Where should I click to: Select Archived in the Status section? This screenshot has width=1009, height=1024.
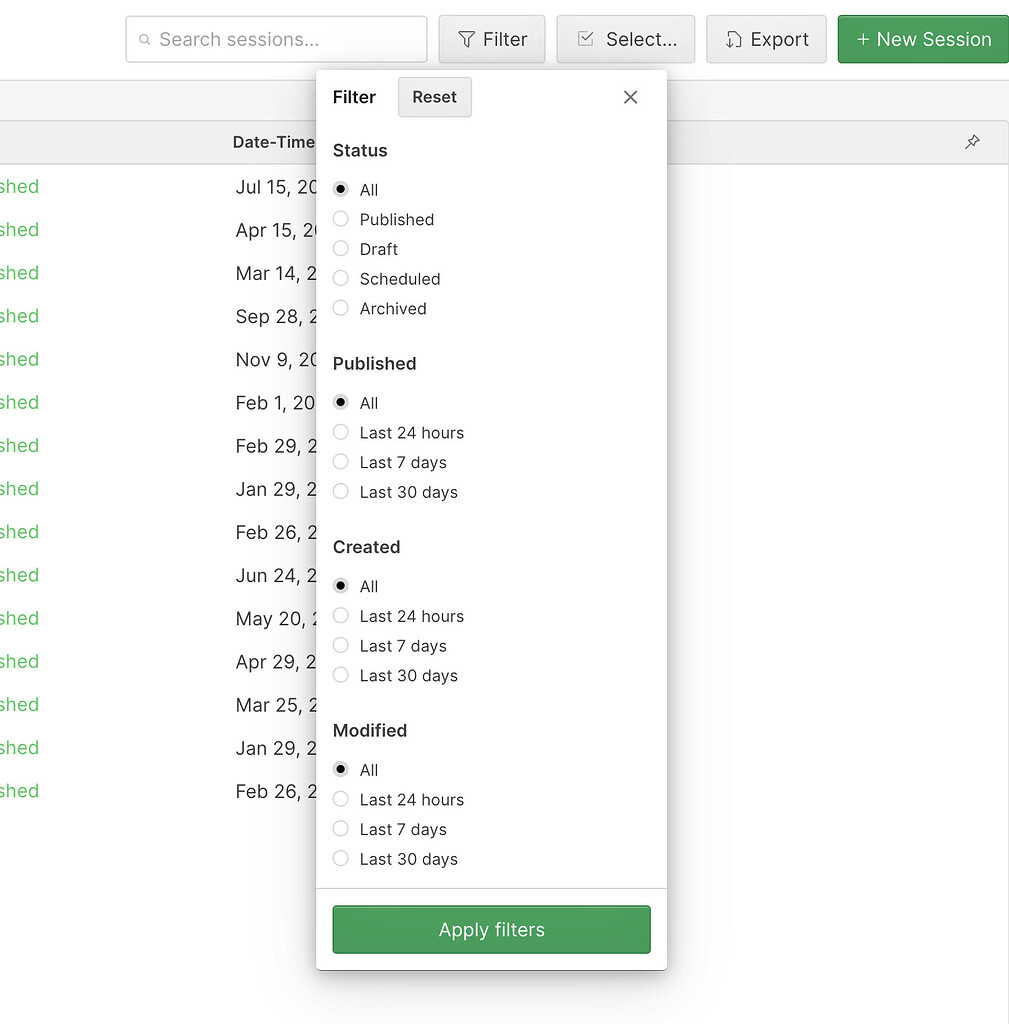(340, 308)
